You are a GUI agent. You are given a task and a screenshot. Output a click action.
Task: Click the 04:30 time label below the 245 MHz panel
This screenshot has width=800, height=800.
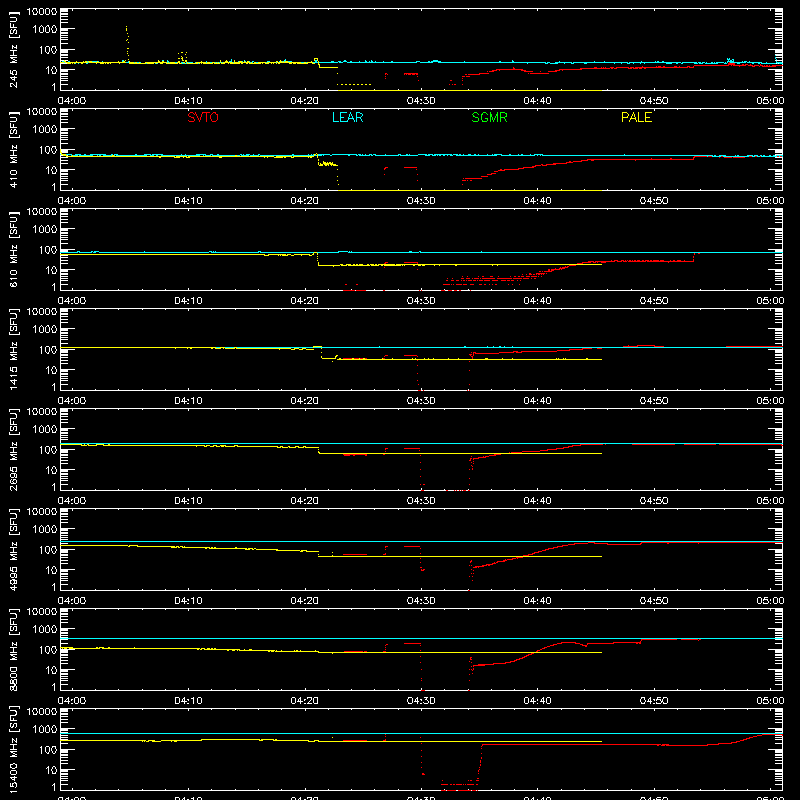[x=421, y=101]
